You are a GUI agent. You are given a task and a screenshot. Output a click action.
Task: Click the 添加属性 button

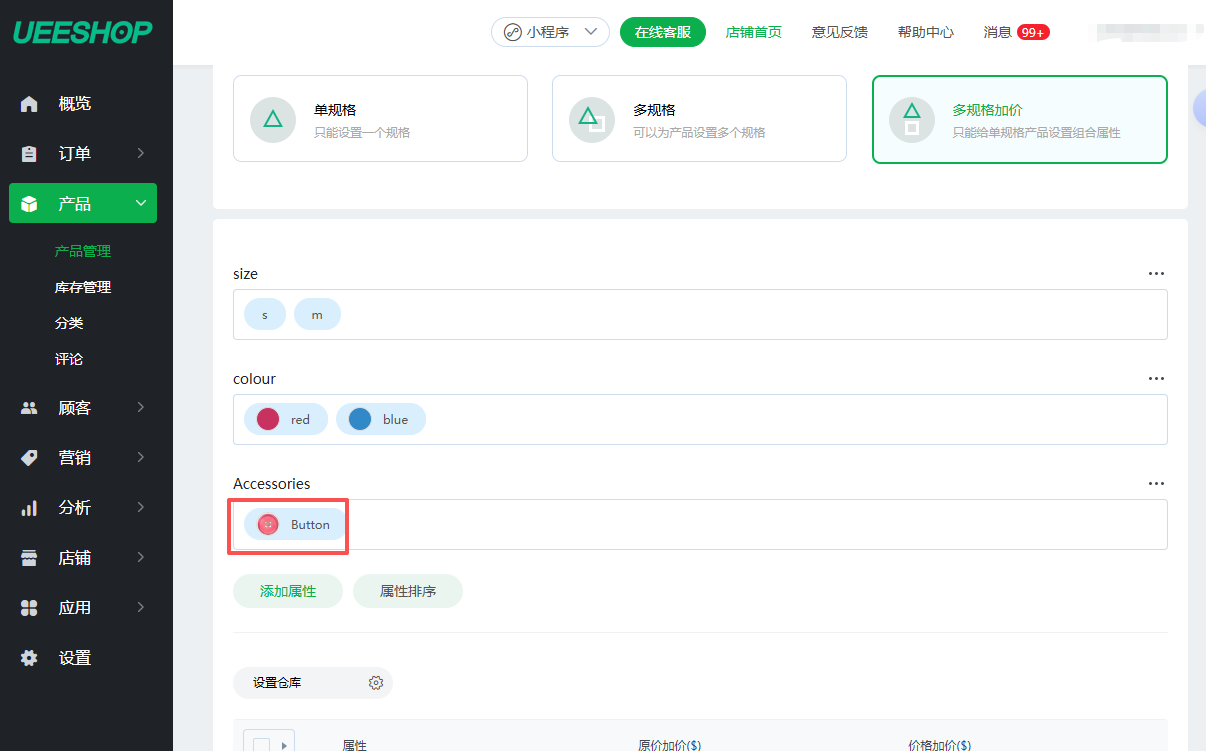pyautogui.click(x=288, y=592)
